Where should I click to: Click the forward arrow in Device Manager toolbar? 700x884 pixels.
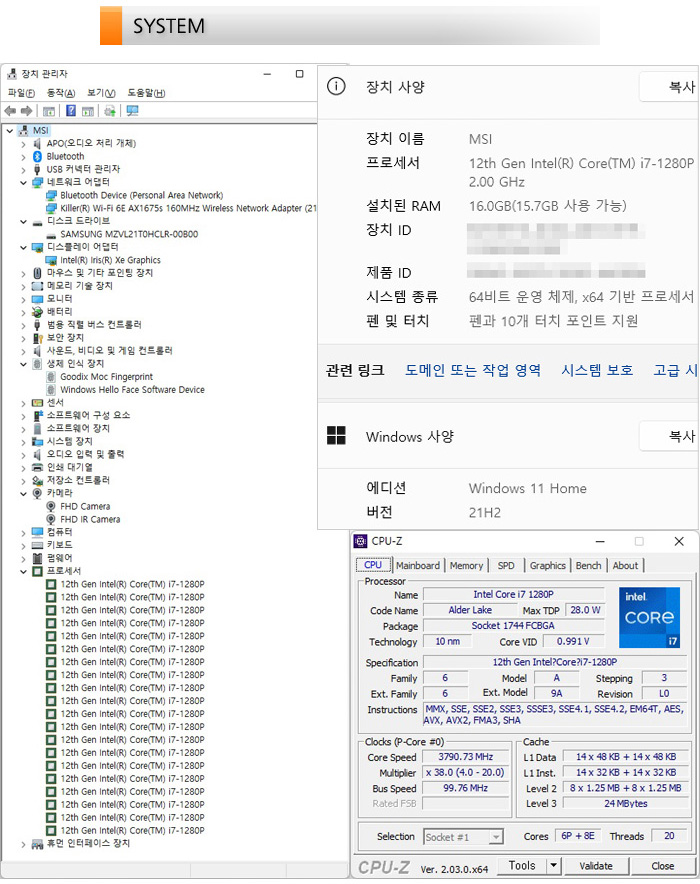pyautogui.click(x=26, y=111)
